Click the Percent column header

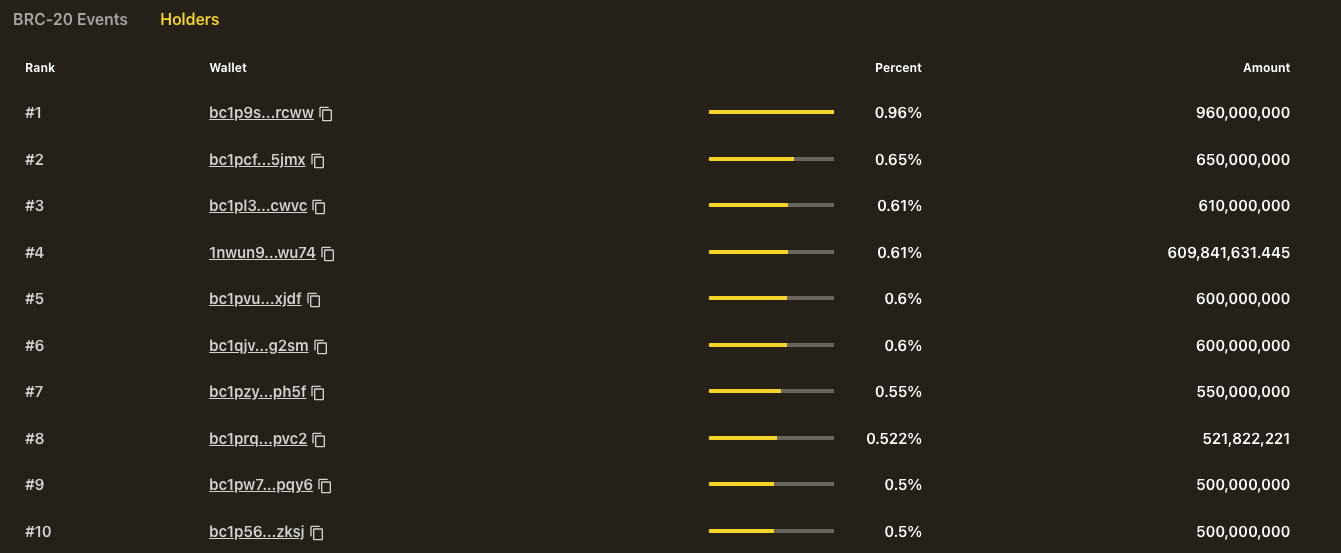click(x=898, y=68)
